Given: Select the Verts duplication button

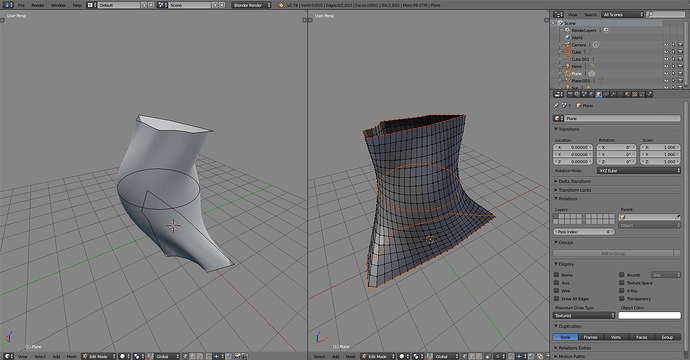Looking at the screenshot, I should coord(616,337).
